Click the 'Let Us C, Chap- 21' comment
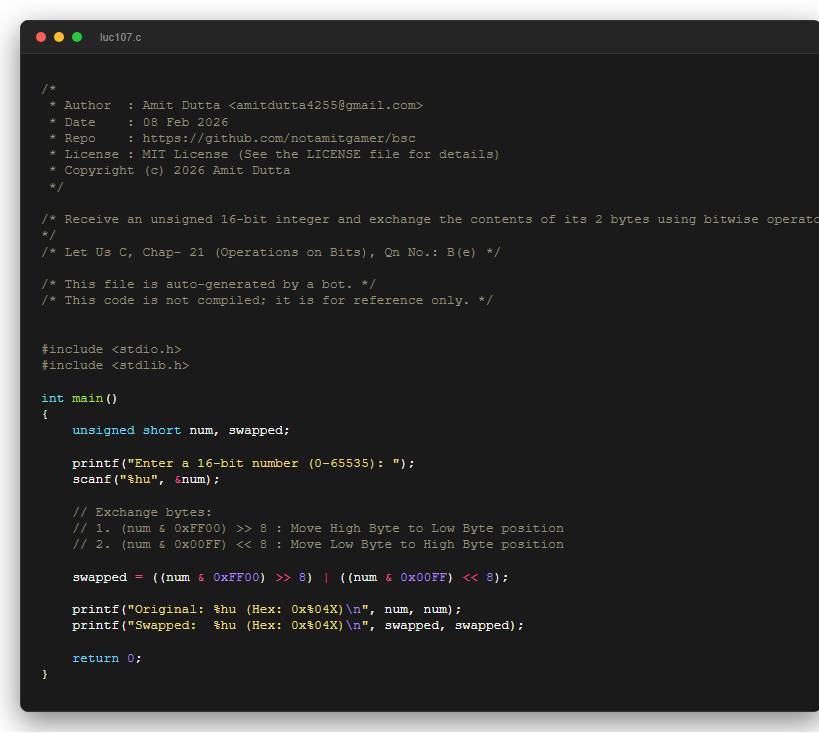819x733 pixels. click(271, 252)
